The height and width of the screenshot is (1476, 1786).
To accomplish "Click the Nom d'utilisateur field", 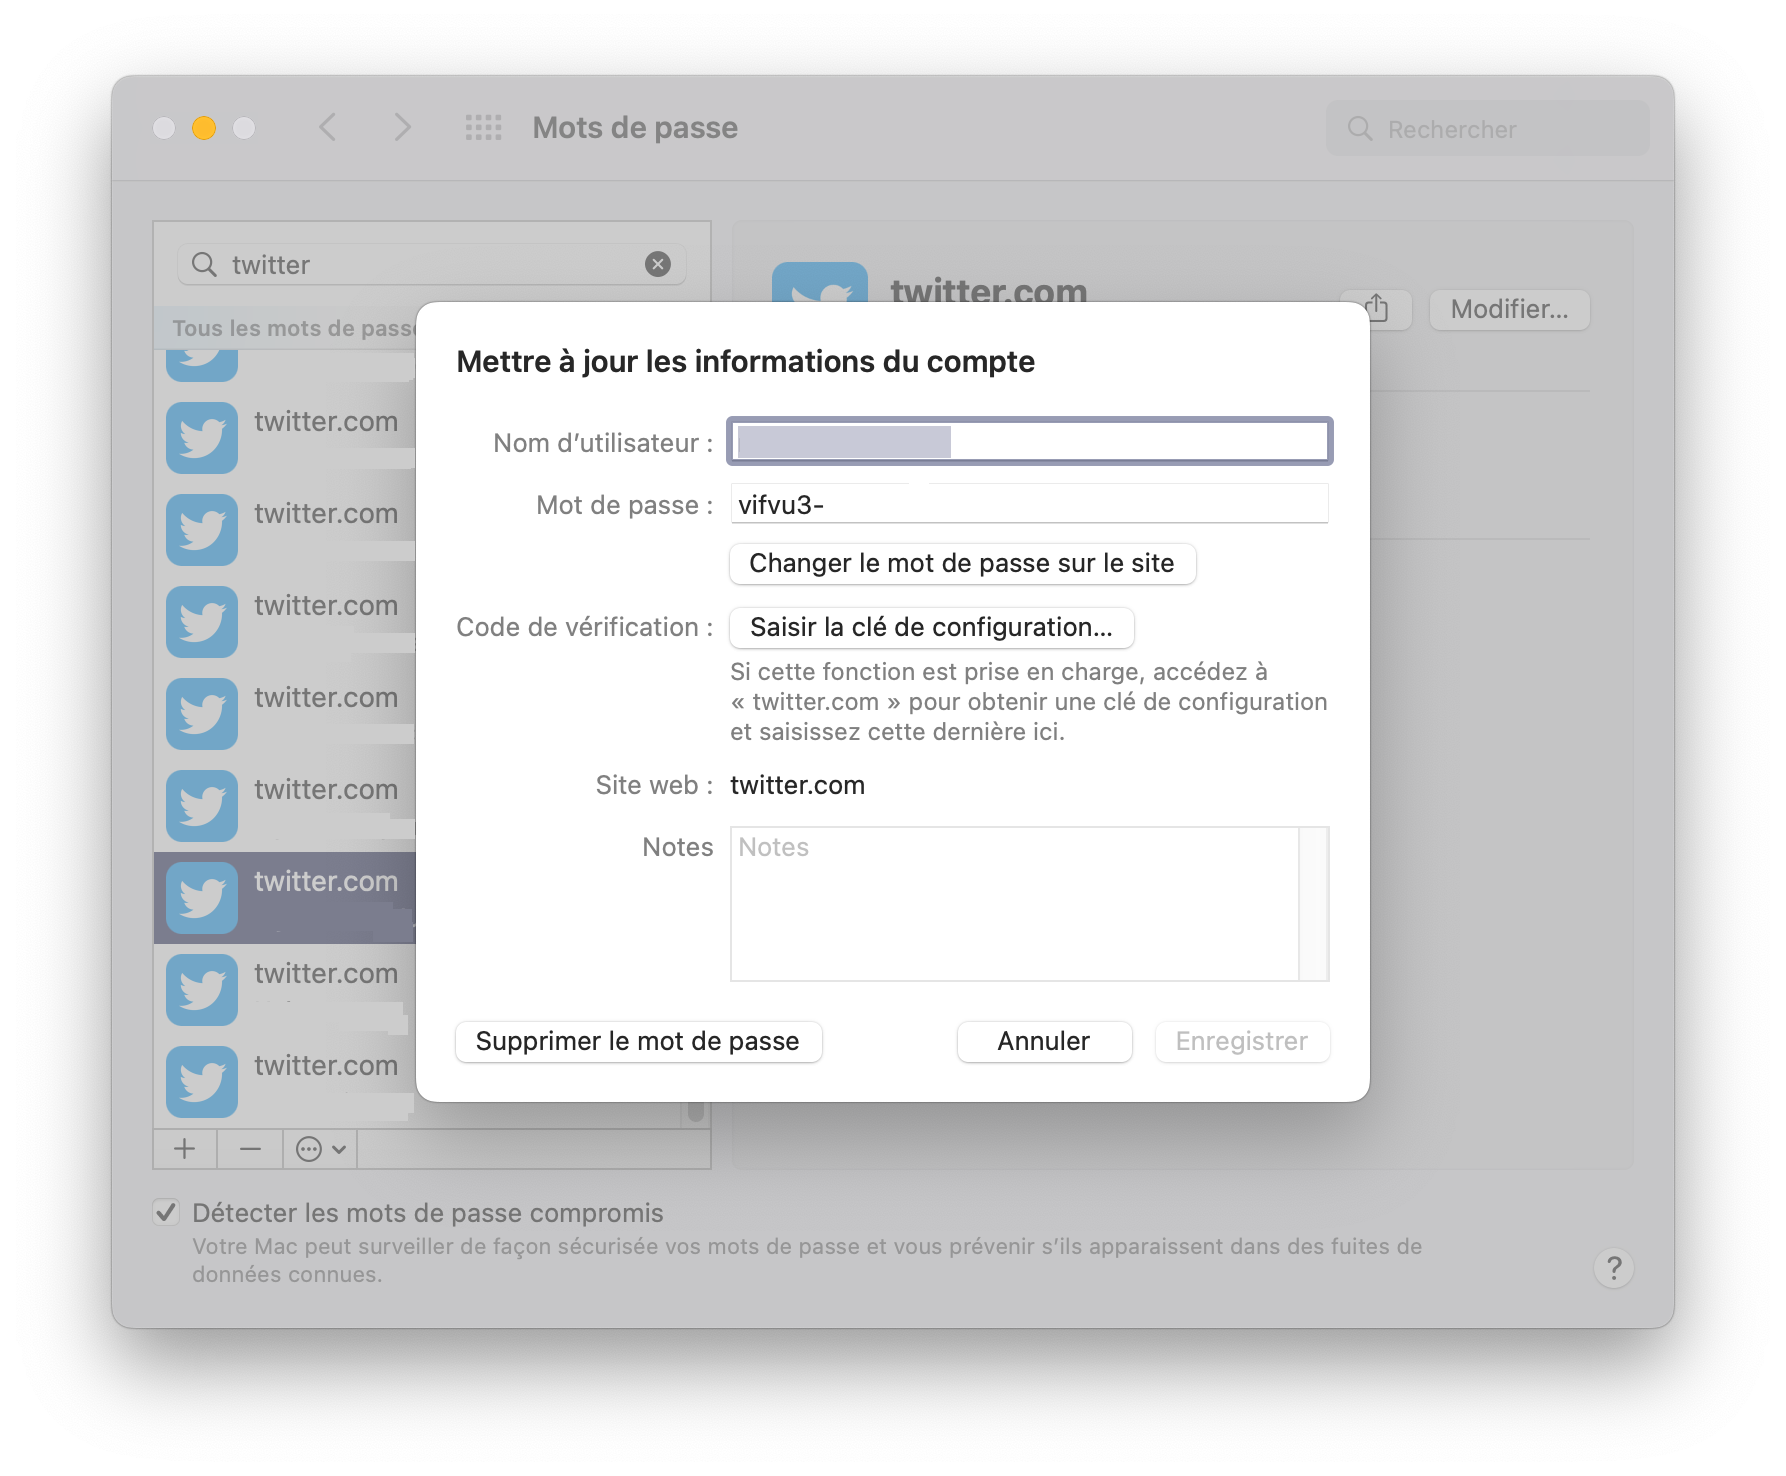I will pos(1030,441).
